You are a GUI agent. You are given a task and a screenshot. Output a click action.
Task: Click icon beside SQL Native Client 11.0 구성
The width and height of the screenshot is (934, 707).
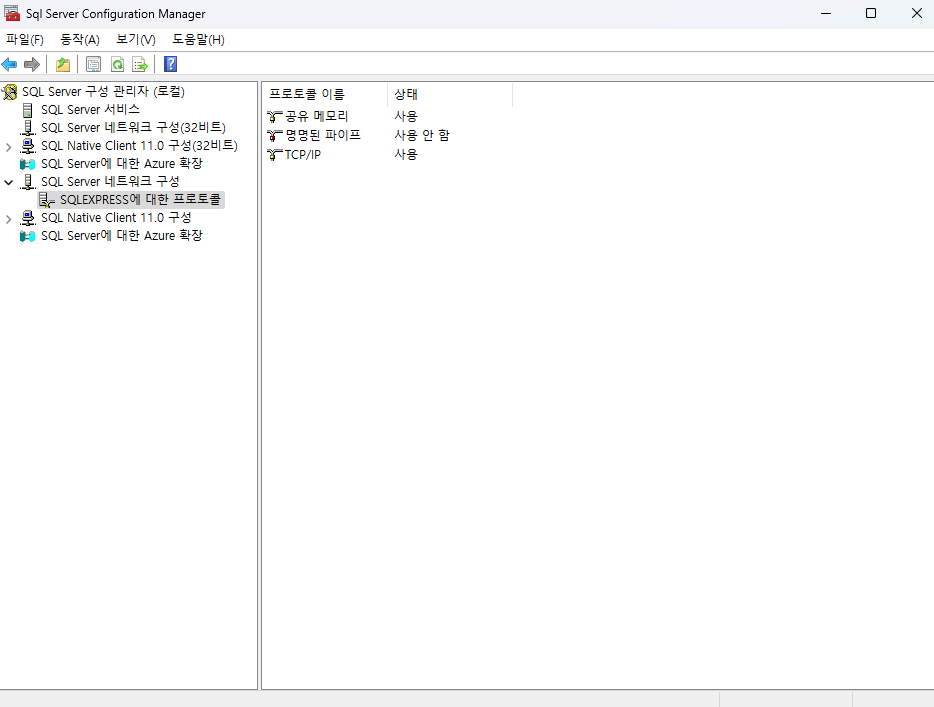click(27, 218)
